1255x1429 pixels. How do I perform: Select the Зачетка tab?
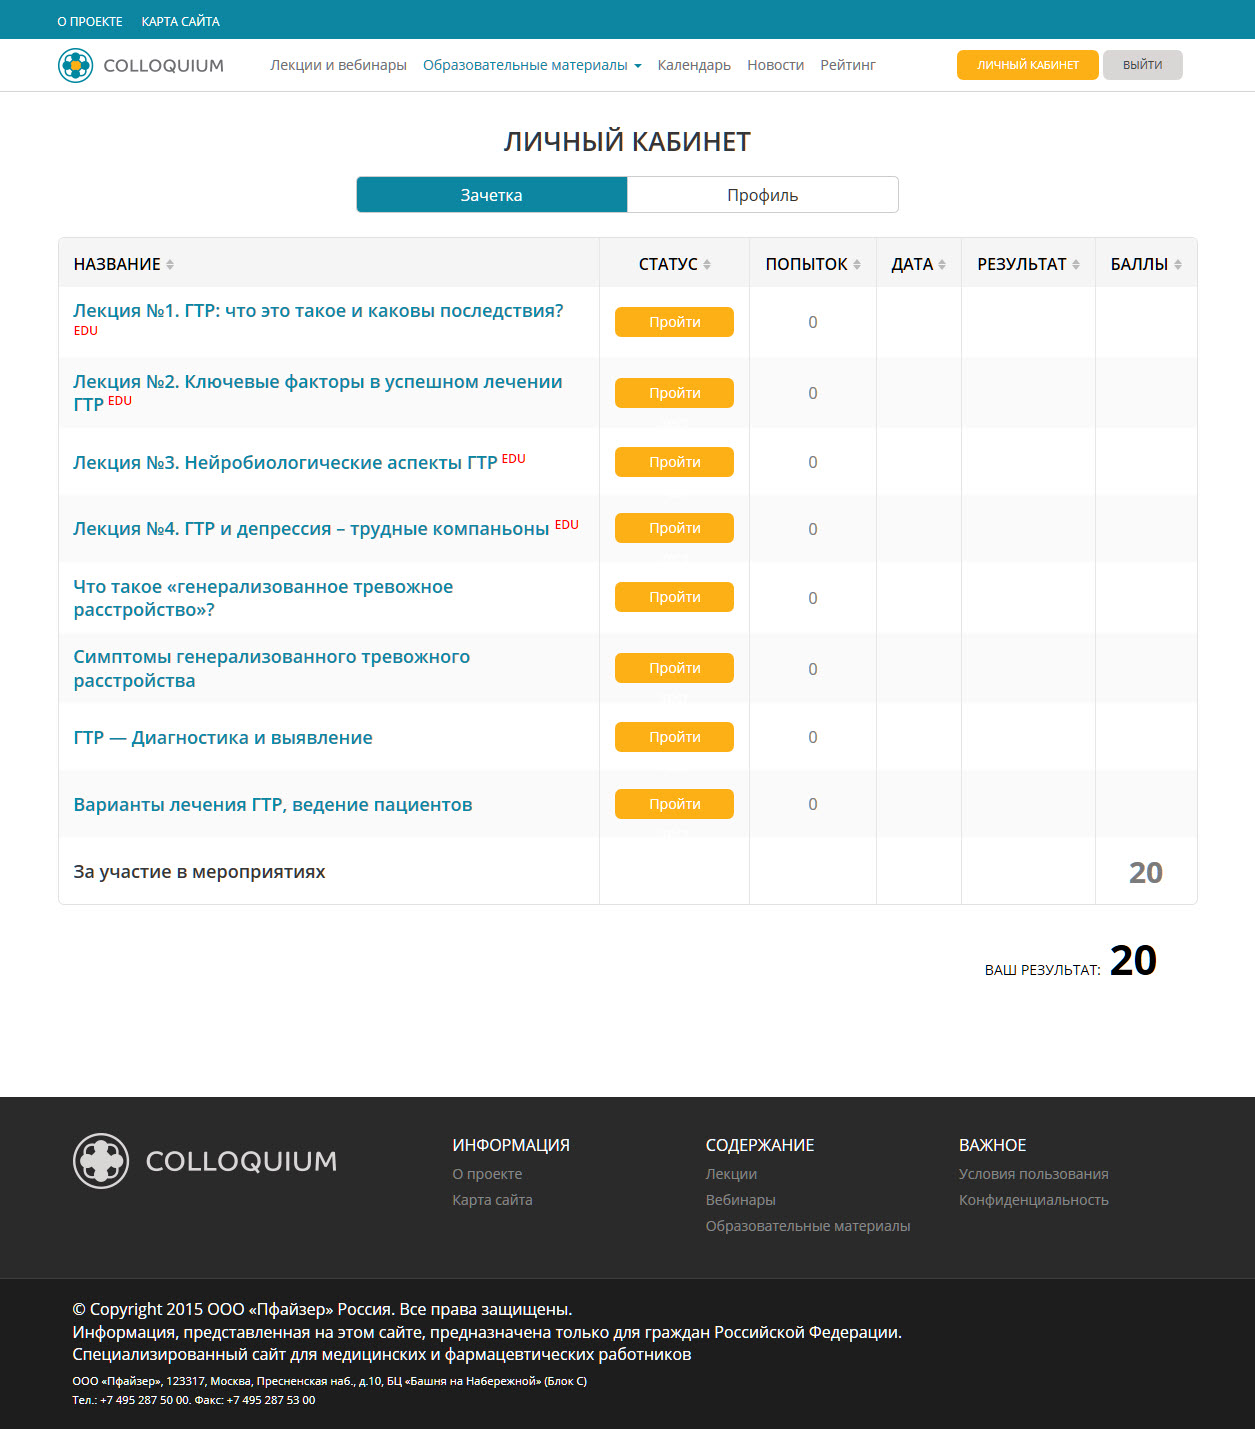491,195
